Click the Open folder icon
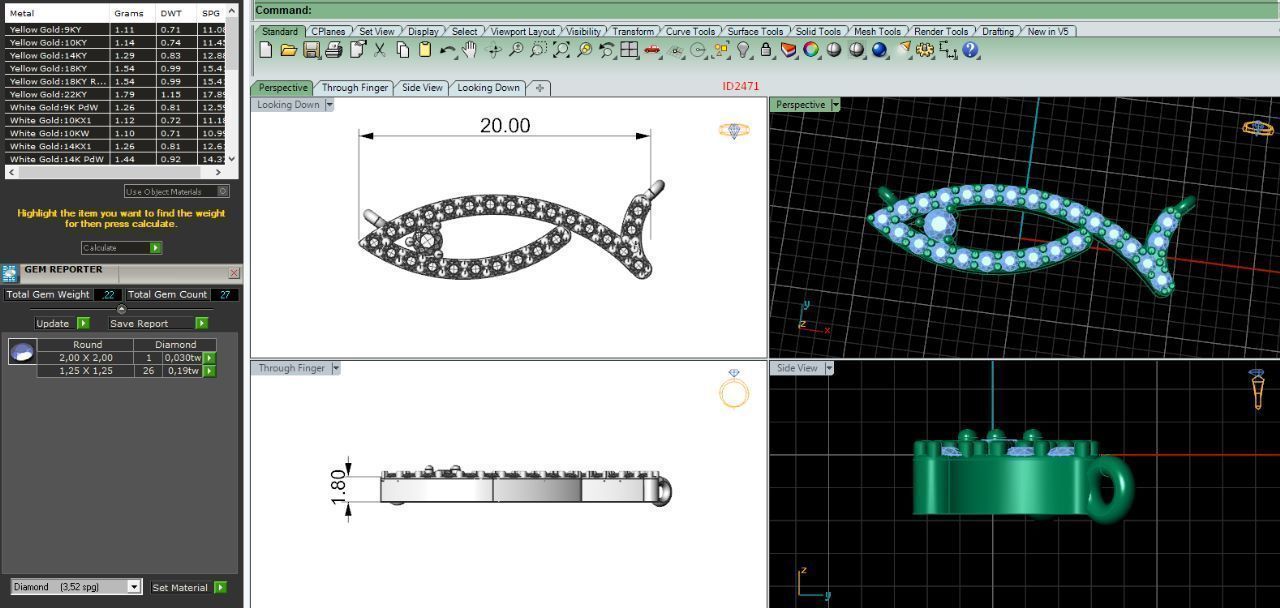Viewport: 1280px width, 608px height. (289, 49)
